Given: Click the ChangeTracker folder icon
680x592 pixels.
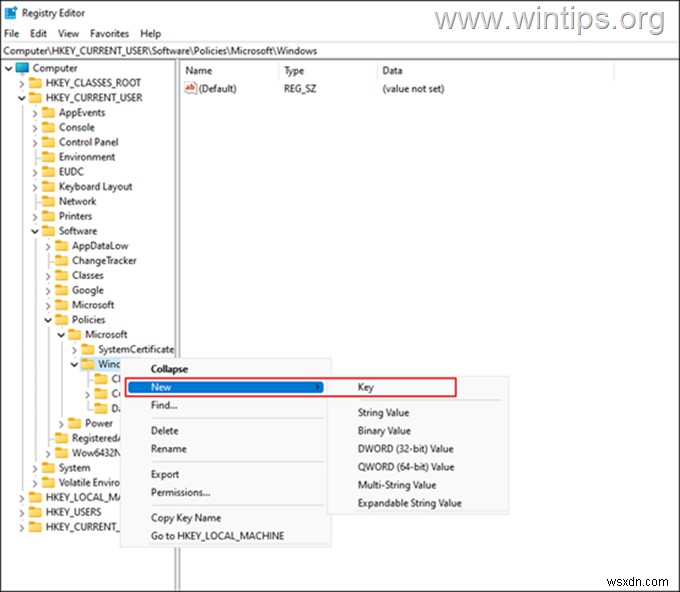Looking at the screenshot, I should 62,261.
